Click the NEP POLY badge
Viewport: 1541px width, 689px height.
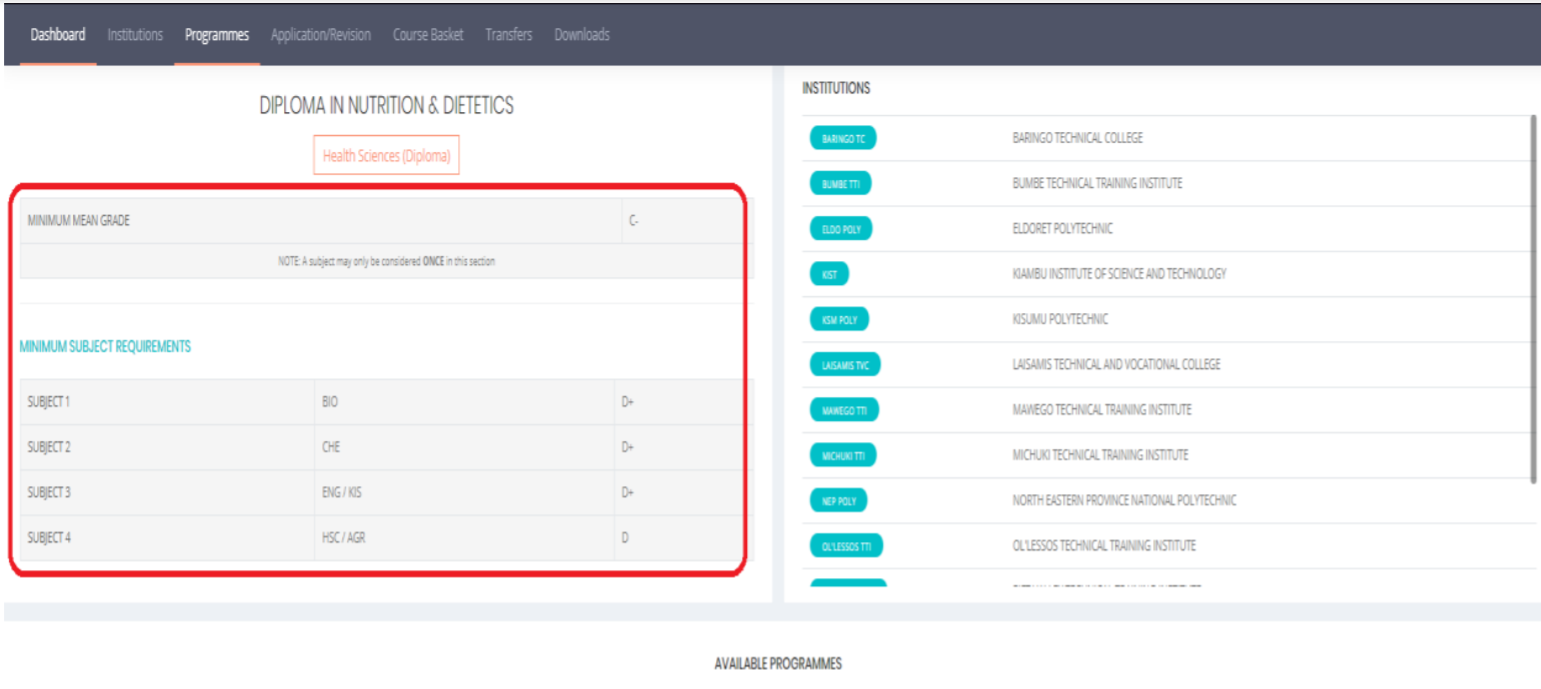838,500
